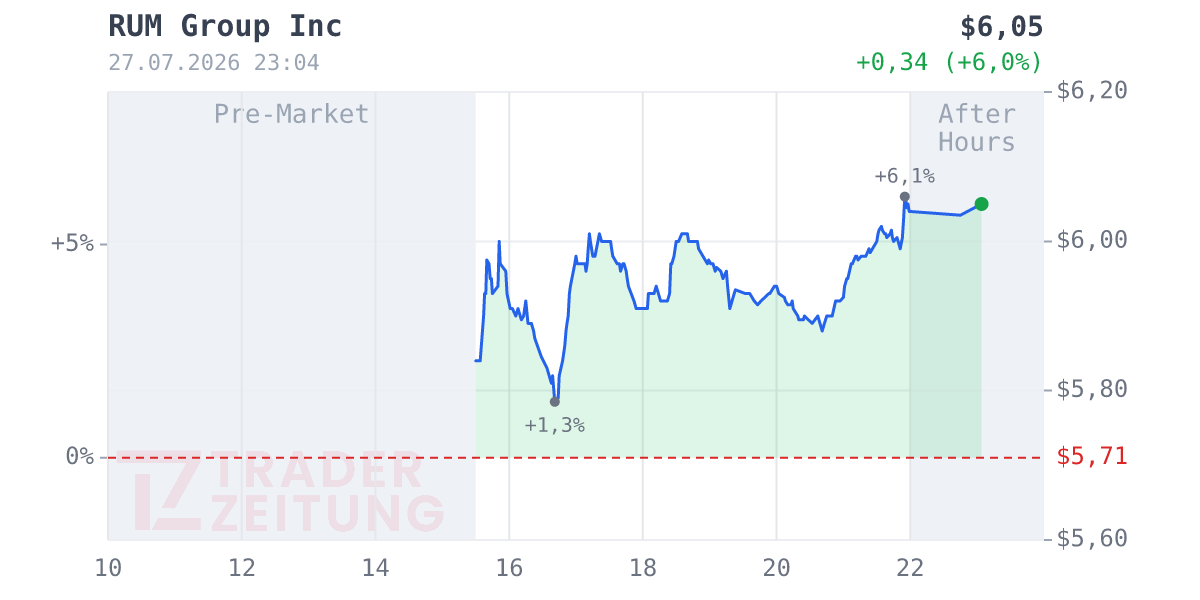Click the +5% axis label

click(72, 243)
